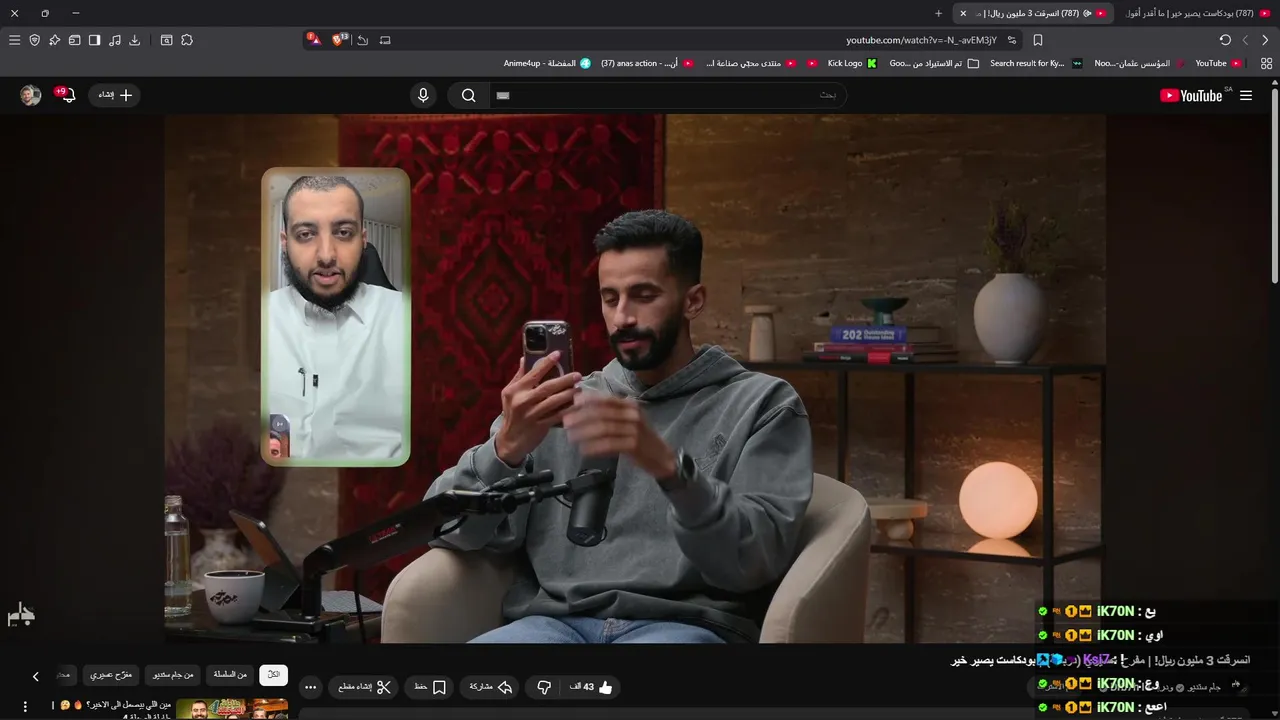The width and height of the screenshot is (1280, 720).
Task: Click the address bar URL youtube.com/watch
Action: coord(921,40)
